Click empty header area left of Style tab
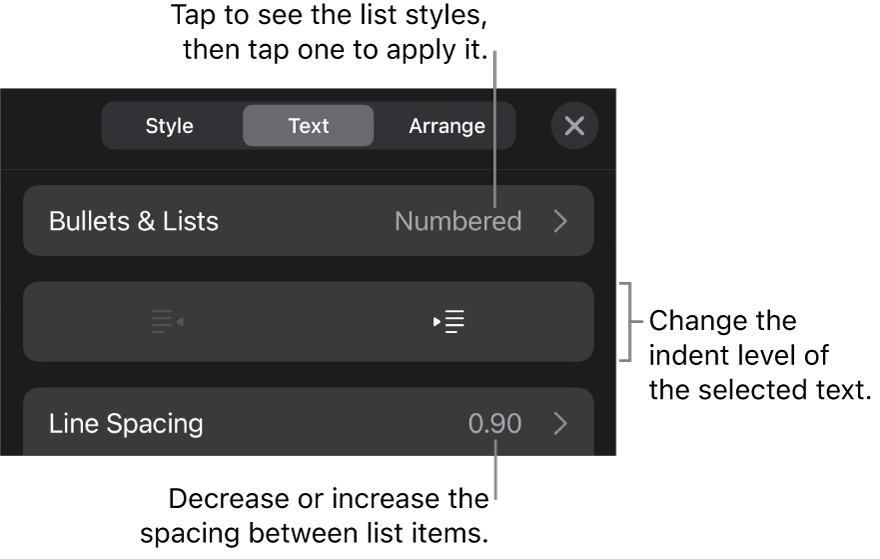This screenshot has width=880, height=559. click(x=50, y=126)
